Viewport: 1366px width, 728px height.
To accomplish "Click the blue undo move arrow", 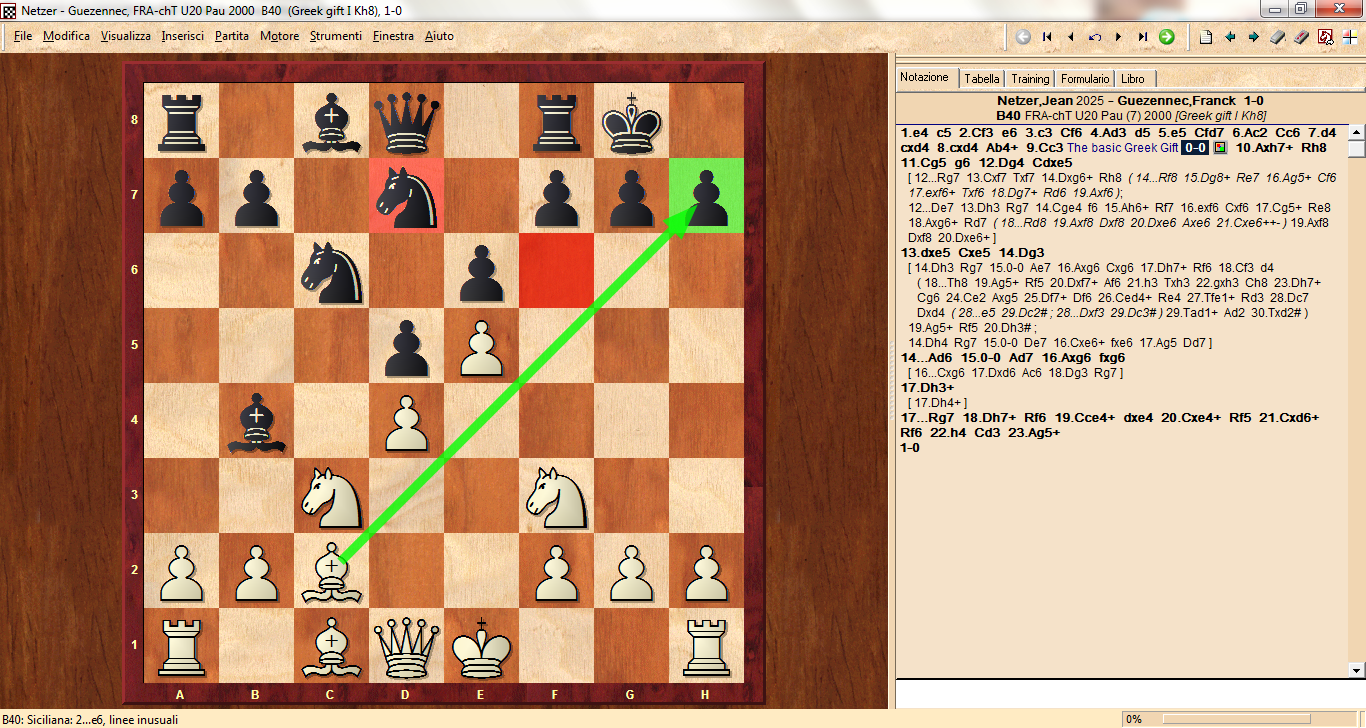I will [1095, 37].
